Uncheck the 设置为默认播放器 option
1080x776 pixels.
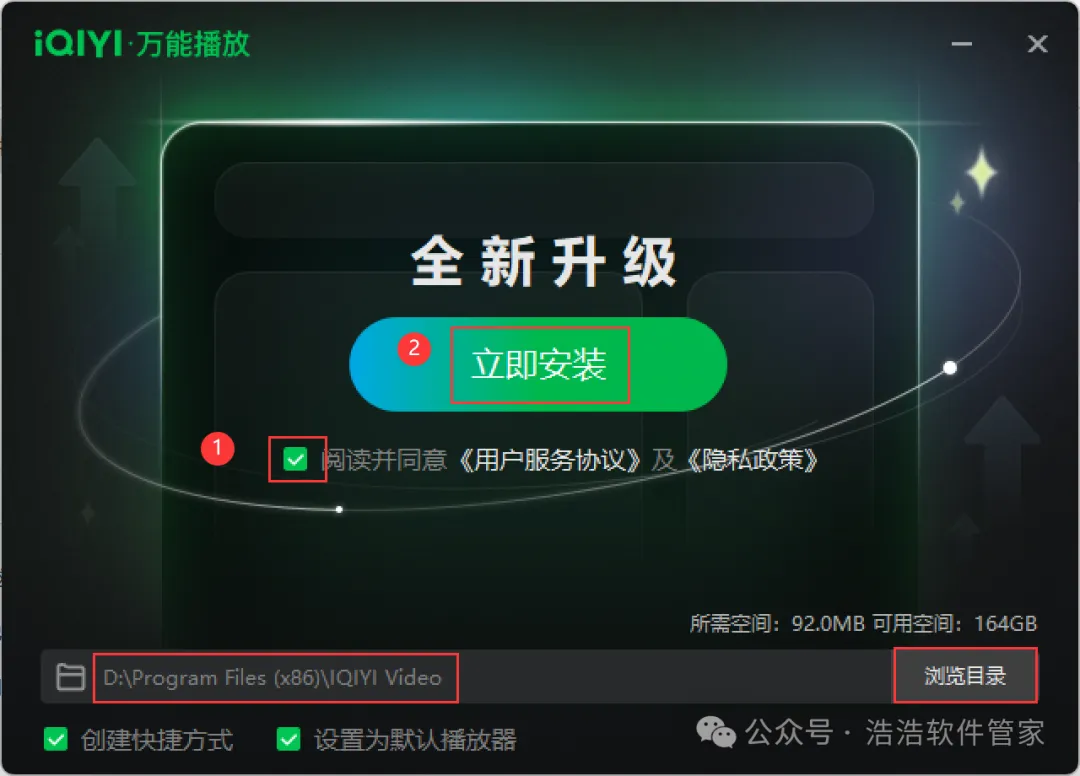tap(289, 740)
